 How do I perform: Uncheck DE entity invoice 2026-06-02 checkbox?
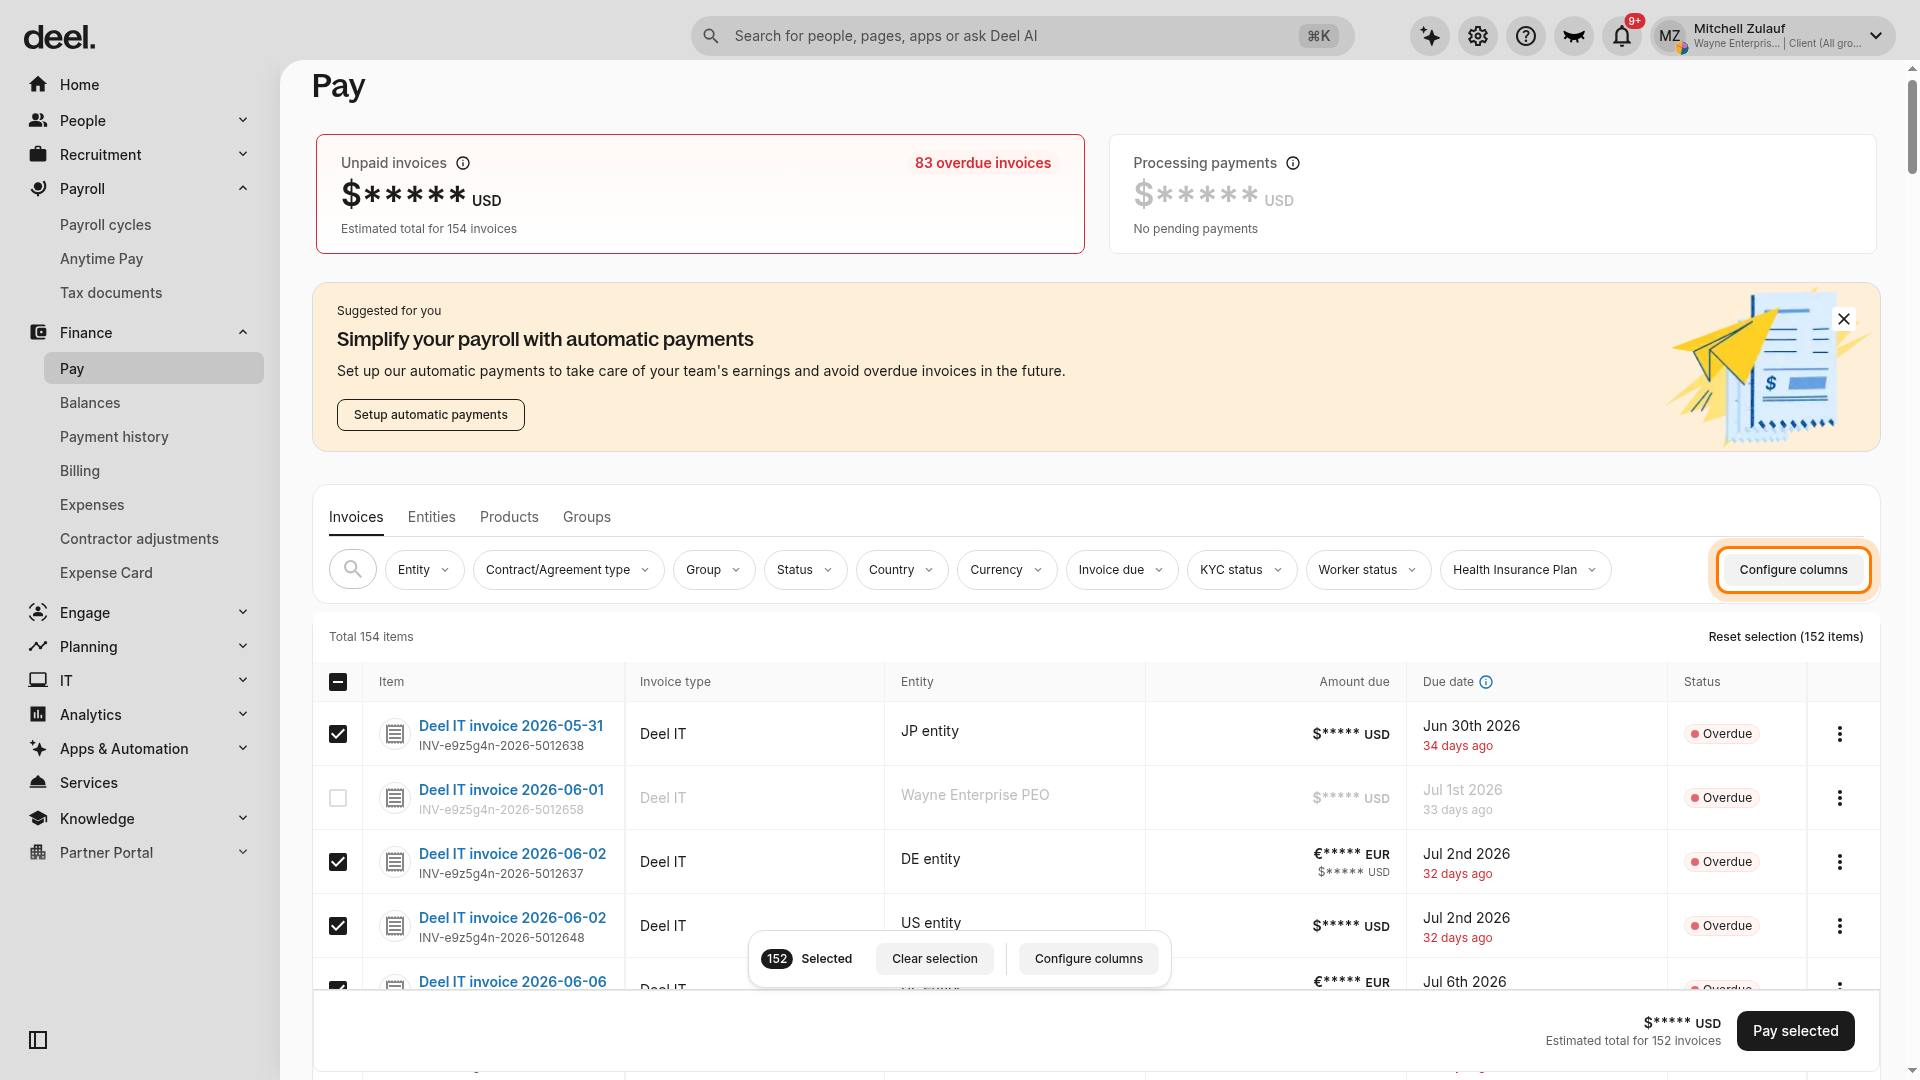[338, 862]
